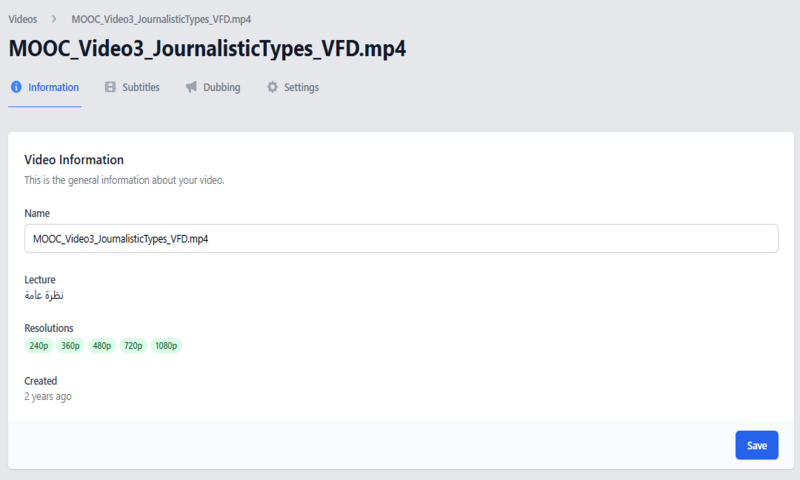
Task: Click the '2 years ago' created value
Action: (x=48, y=396)
